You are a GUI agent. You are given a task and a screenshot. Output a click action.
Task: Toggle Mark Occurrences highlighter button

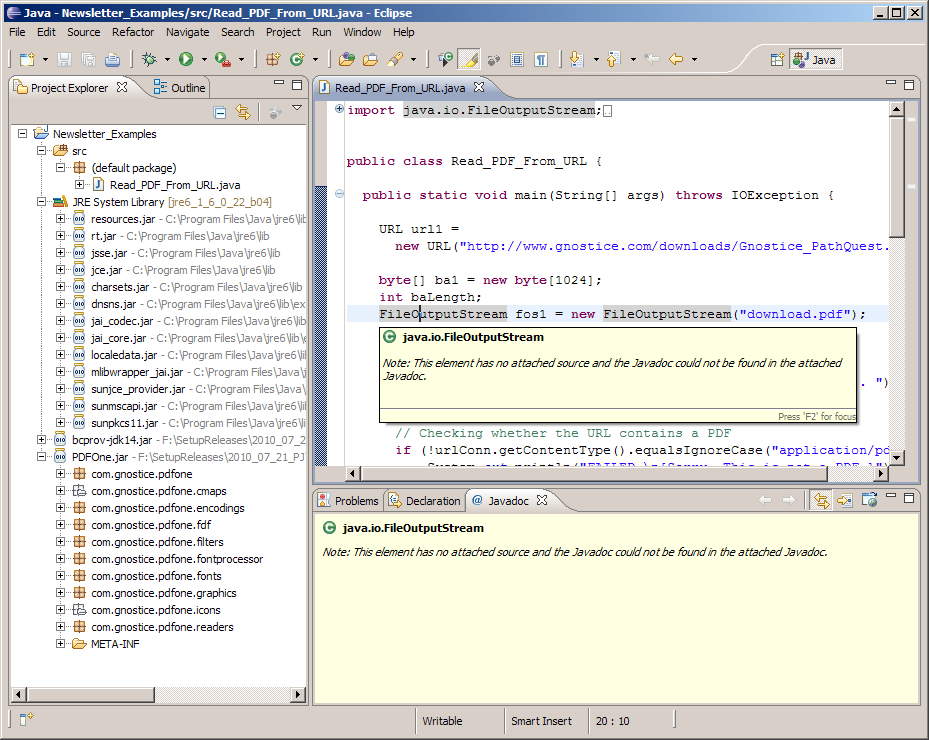point(469,59)
